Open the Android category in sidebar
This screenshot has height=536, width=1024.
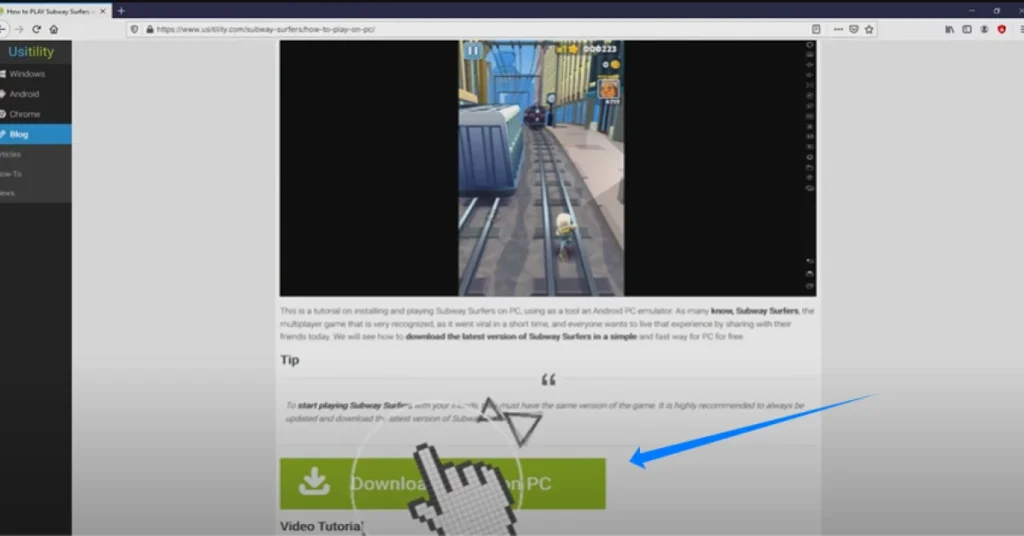point(36,94)
